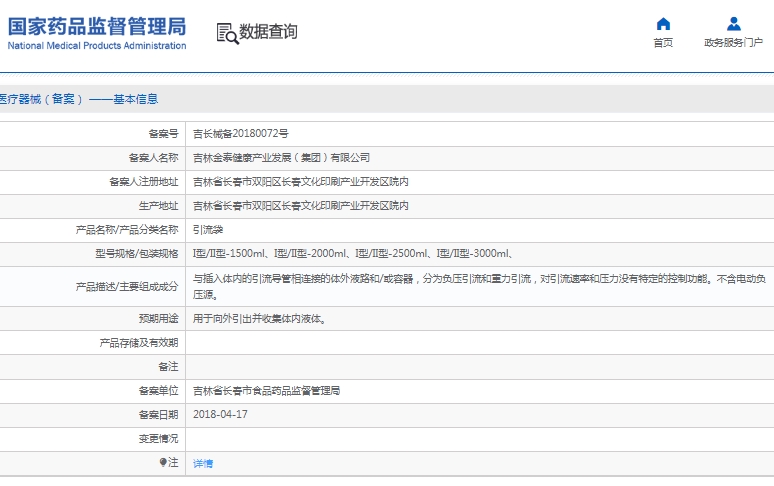
Task: Click the model specification value with 1500ml
Action: pos(354,254)
